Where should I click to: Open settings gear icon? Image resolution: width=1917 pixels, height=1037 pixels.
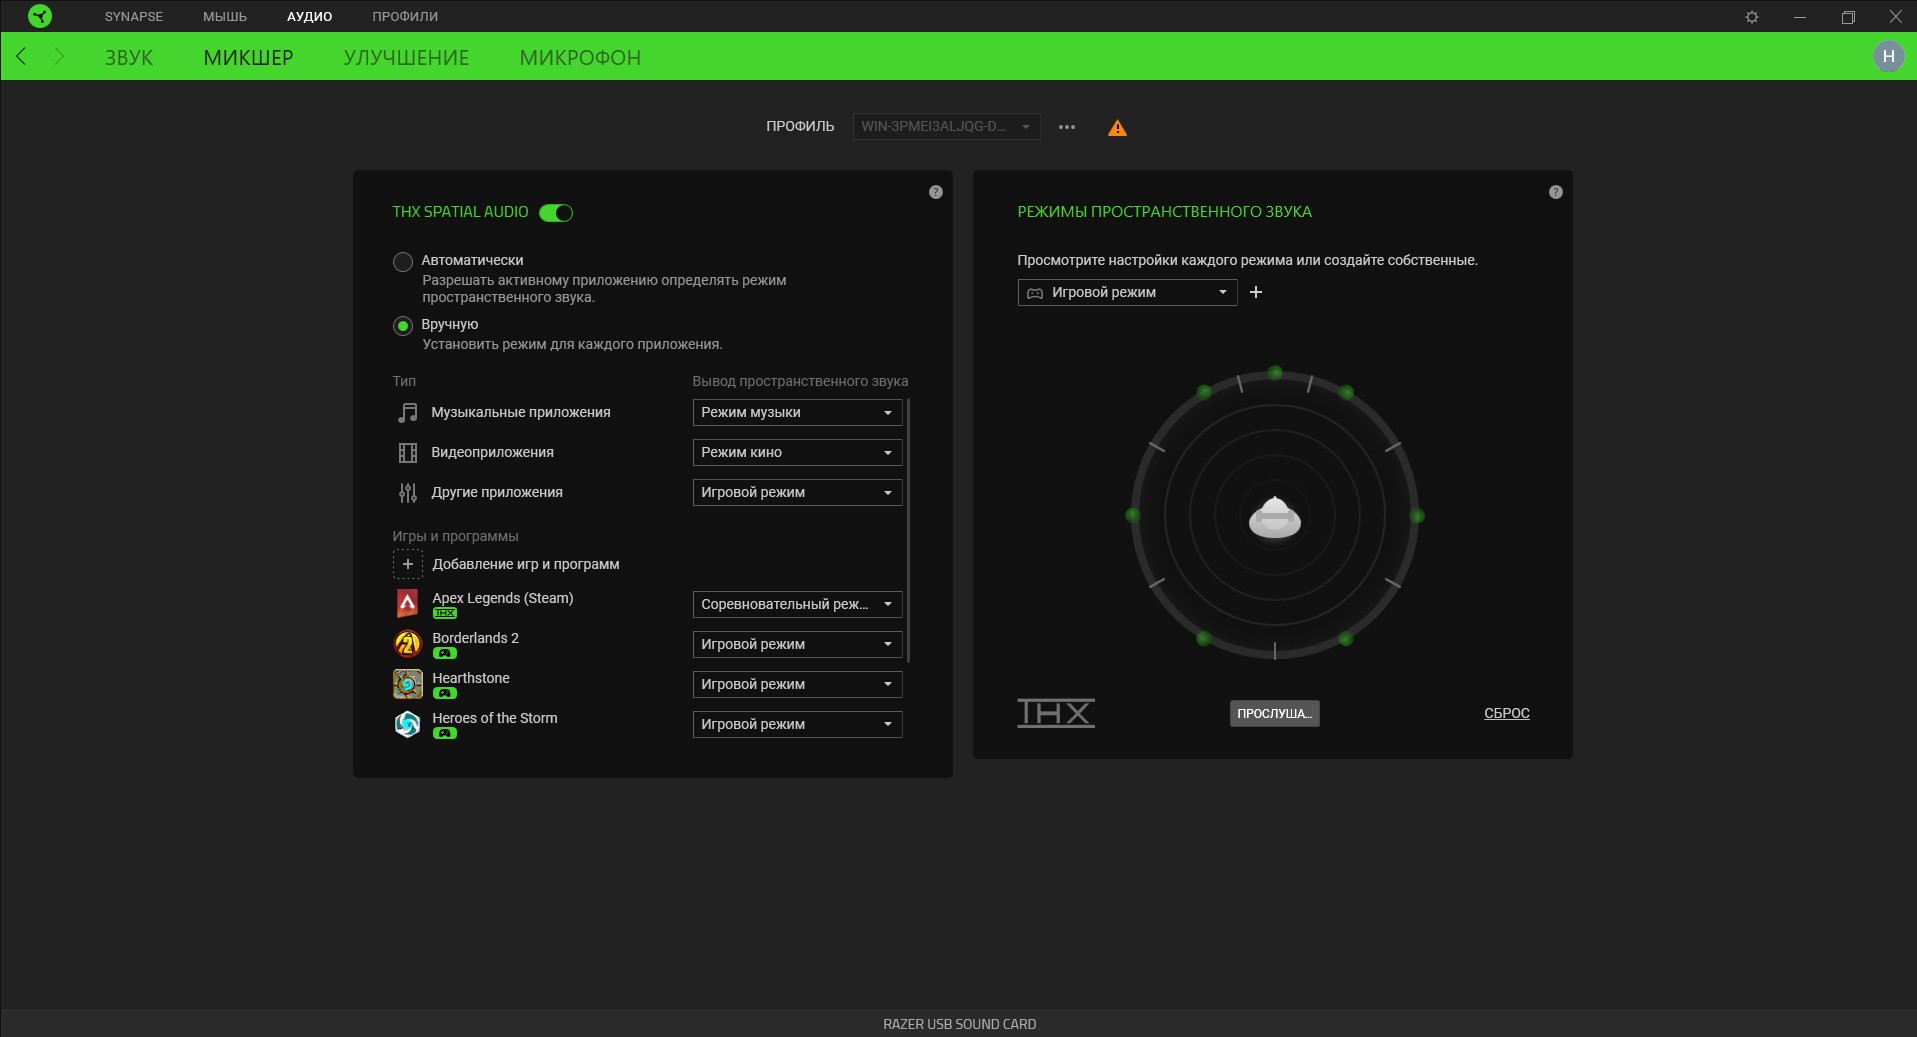[x=1752, y=17]
